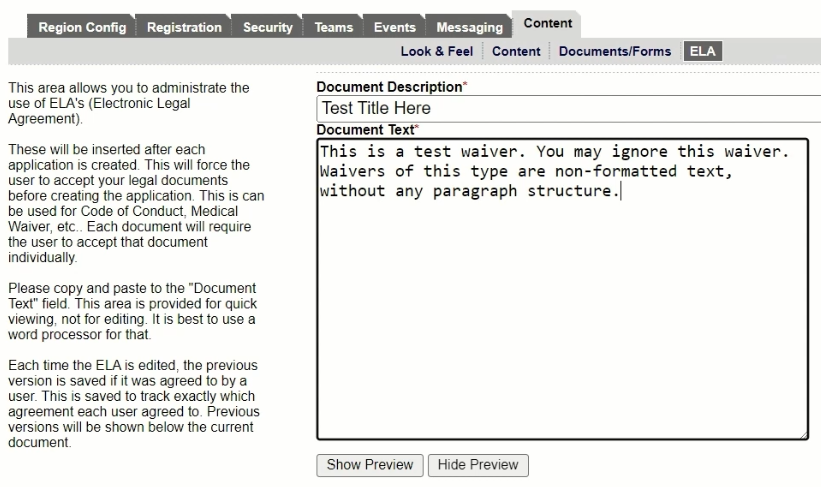
Task: Go to the Teams tab
Action: pos(333,29)
